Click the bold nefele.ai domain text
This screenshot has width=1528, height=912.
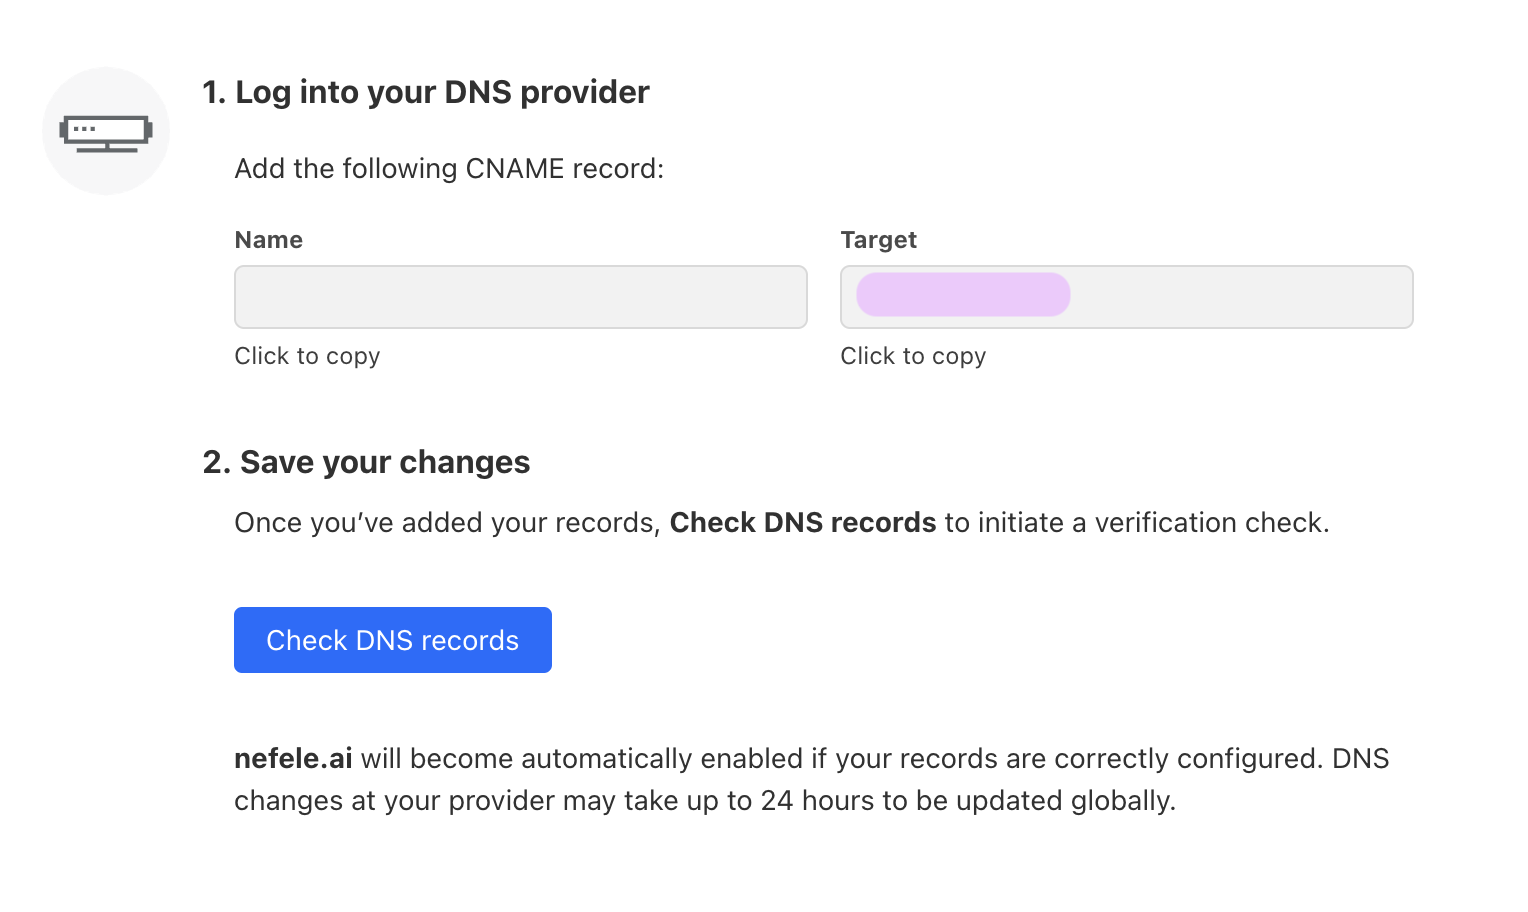293,759
